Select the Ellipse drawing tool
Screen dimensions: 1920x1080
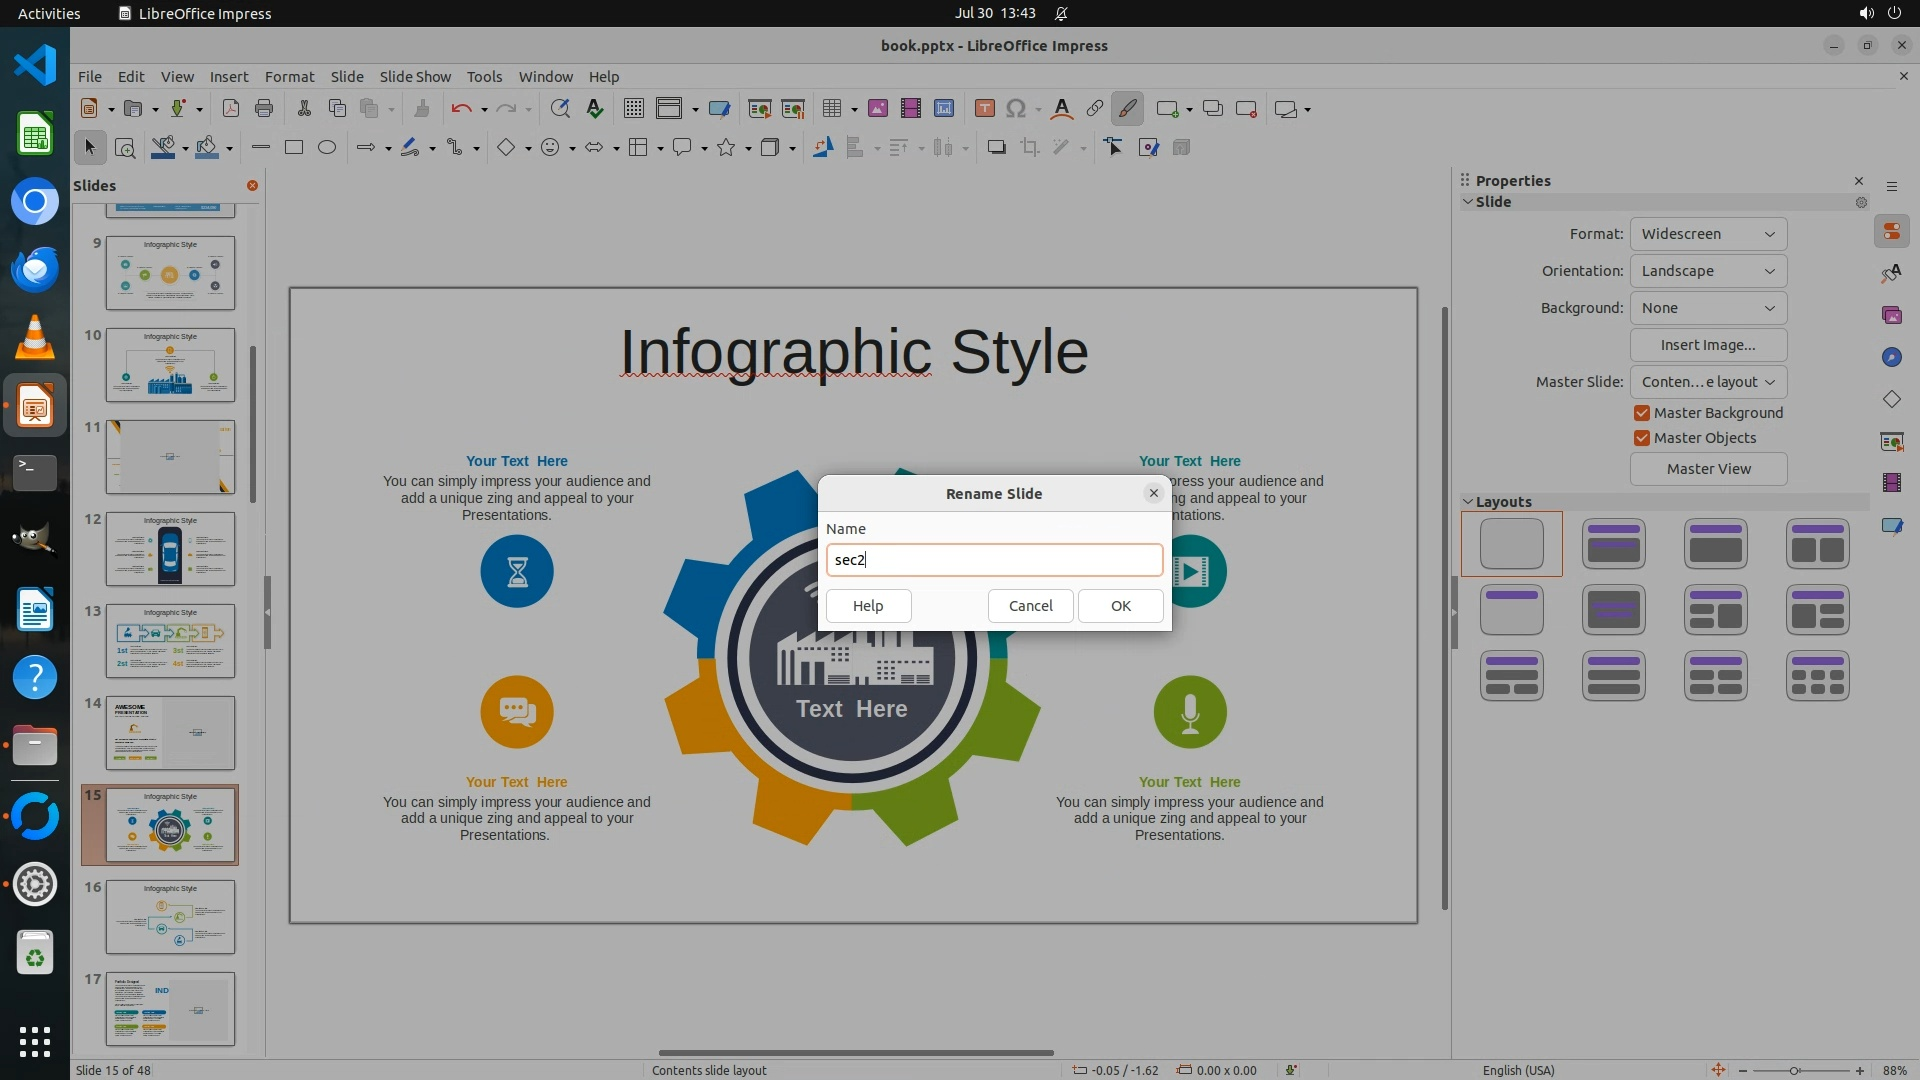coord(327,148)
